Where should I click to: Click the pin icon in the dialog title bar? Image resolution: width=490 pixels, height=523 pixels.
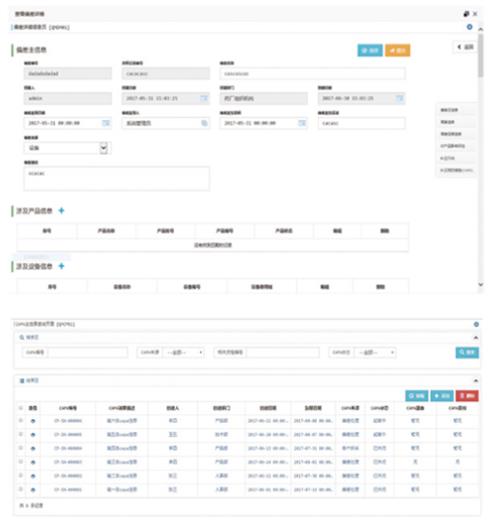466,14
